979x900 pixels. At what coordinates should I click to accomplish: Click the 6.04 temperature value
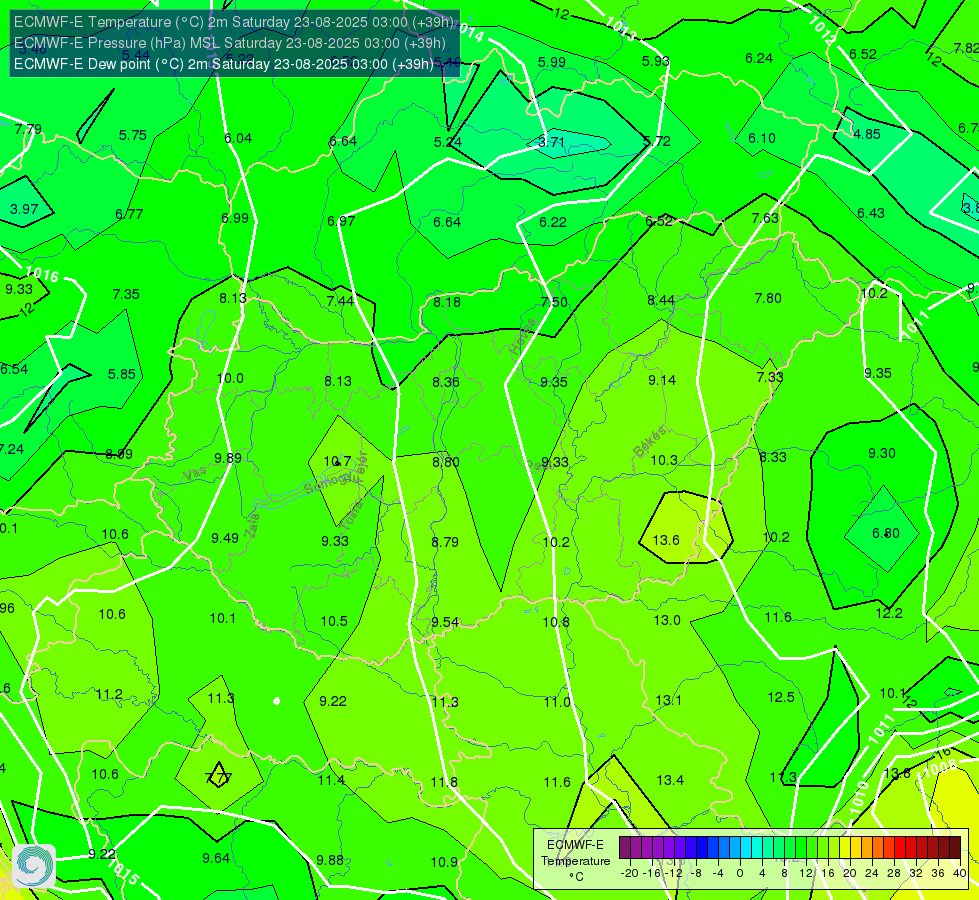coord(238,139)
